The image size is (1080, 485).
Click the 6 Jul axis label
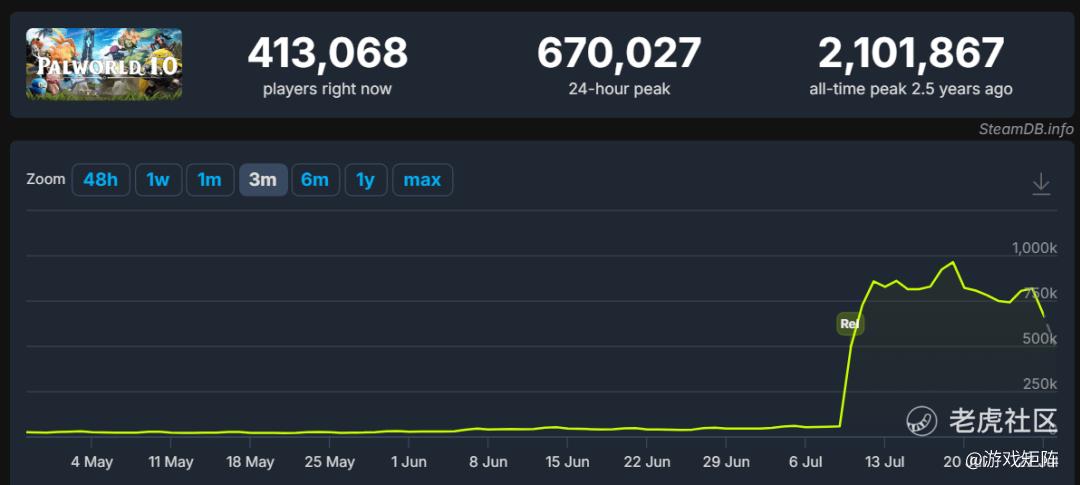(807, 462)
